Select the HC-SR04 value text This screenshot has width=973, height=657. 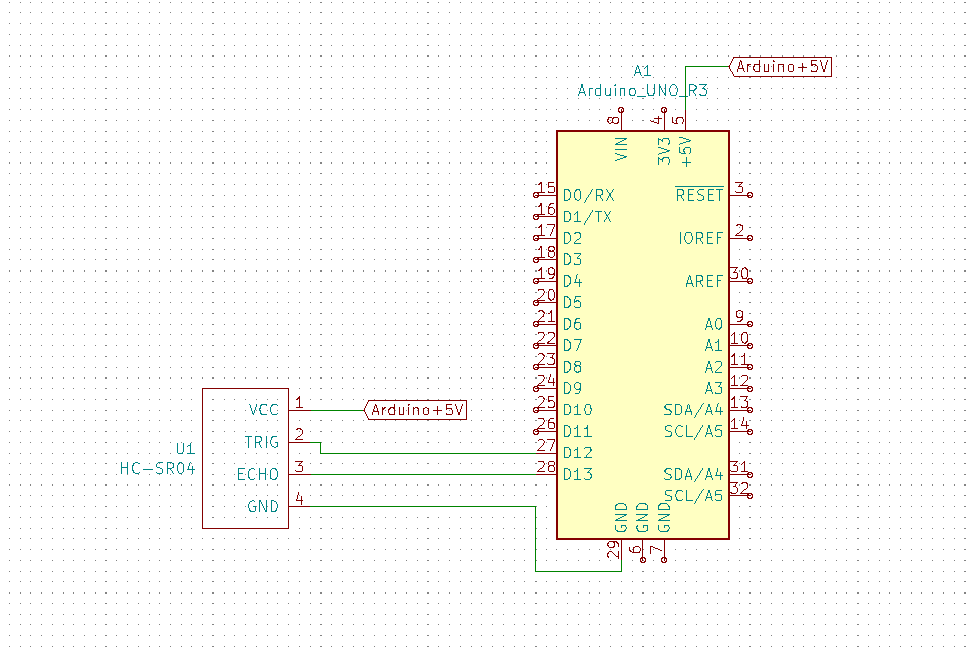157,467
